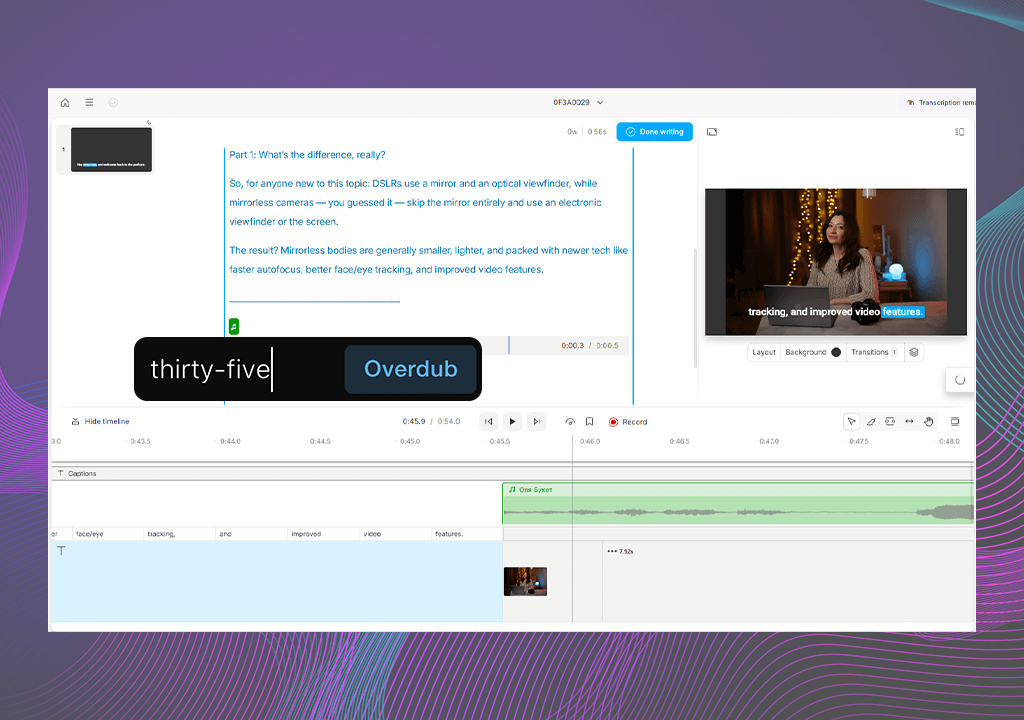
Task: Select the highlighted 'features.' caption on video
Action: (902, 312)
